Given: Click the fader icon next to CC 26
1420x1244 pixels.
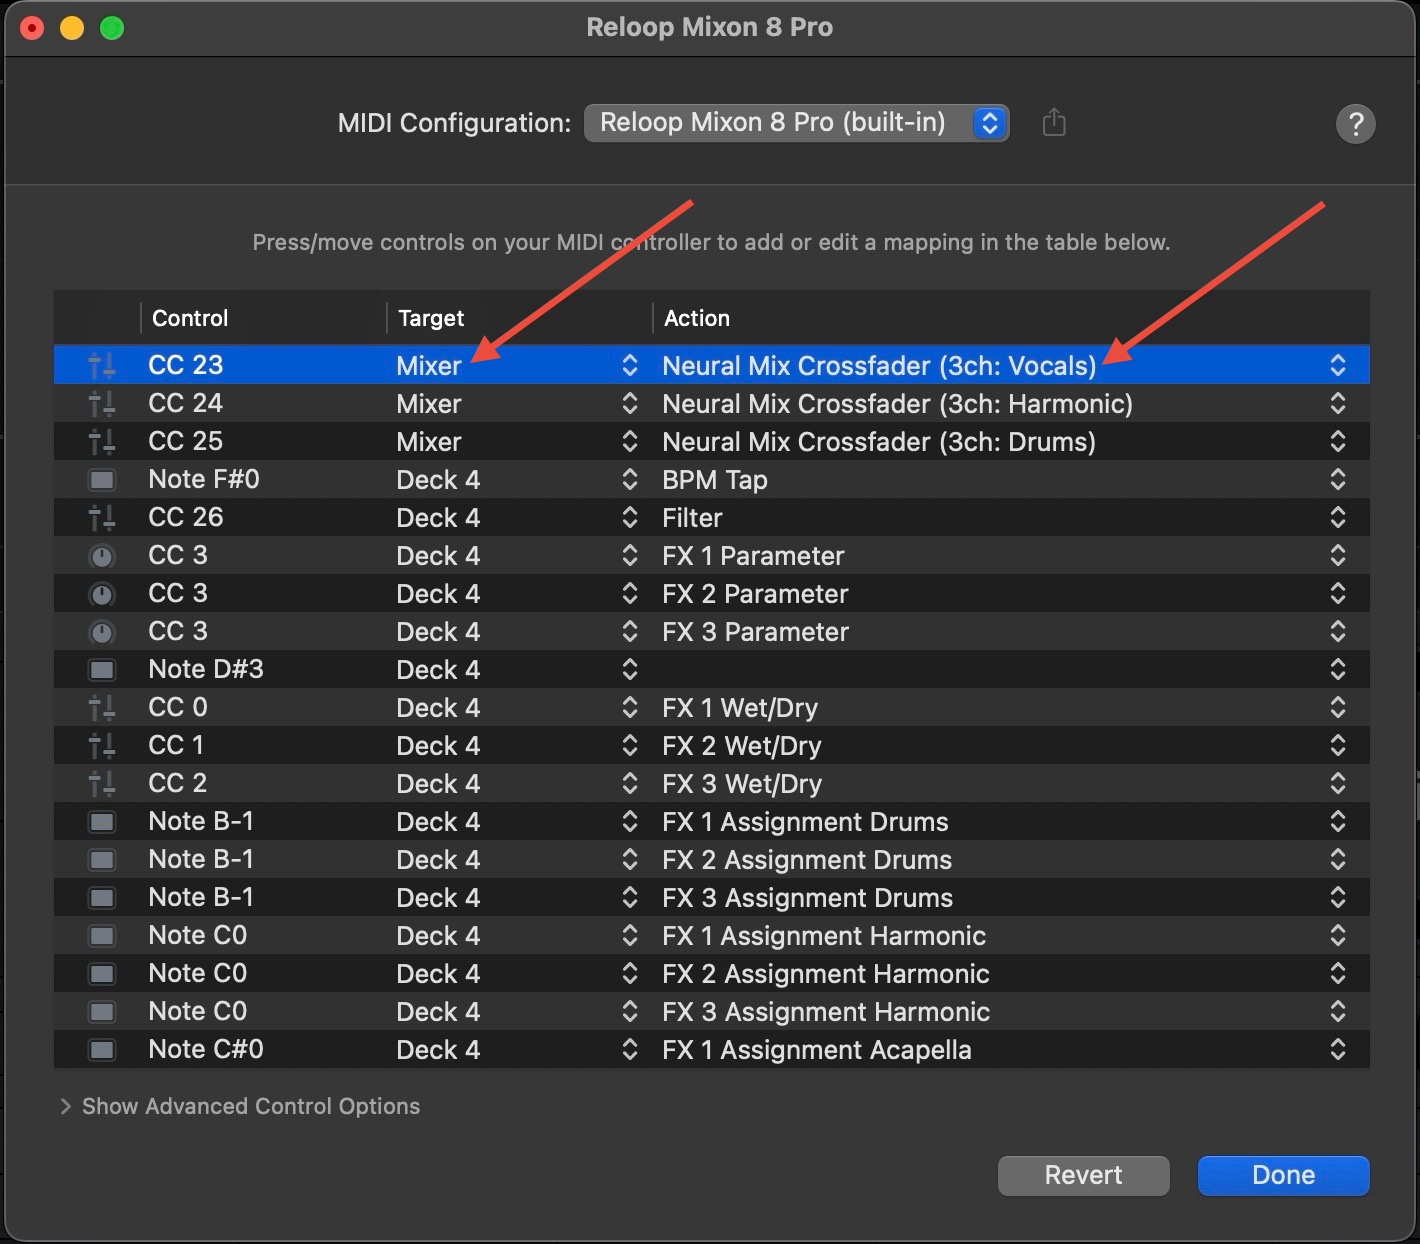Looking at the screenshot, I should click(x=101, y=518).
